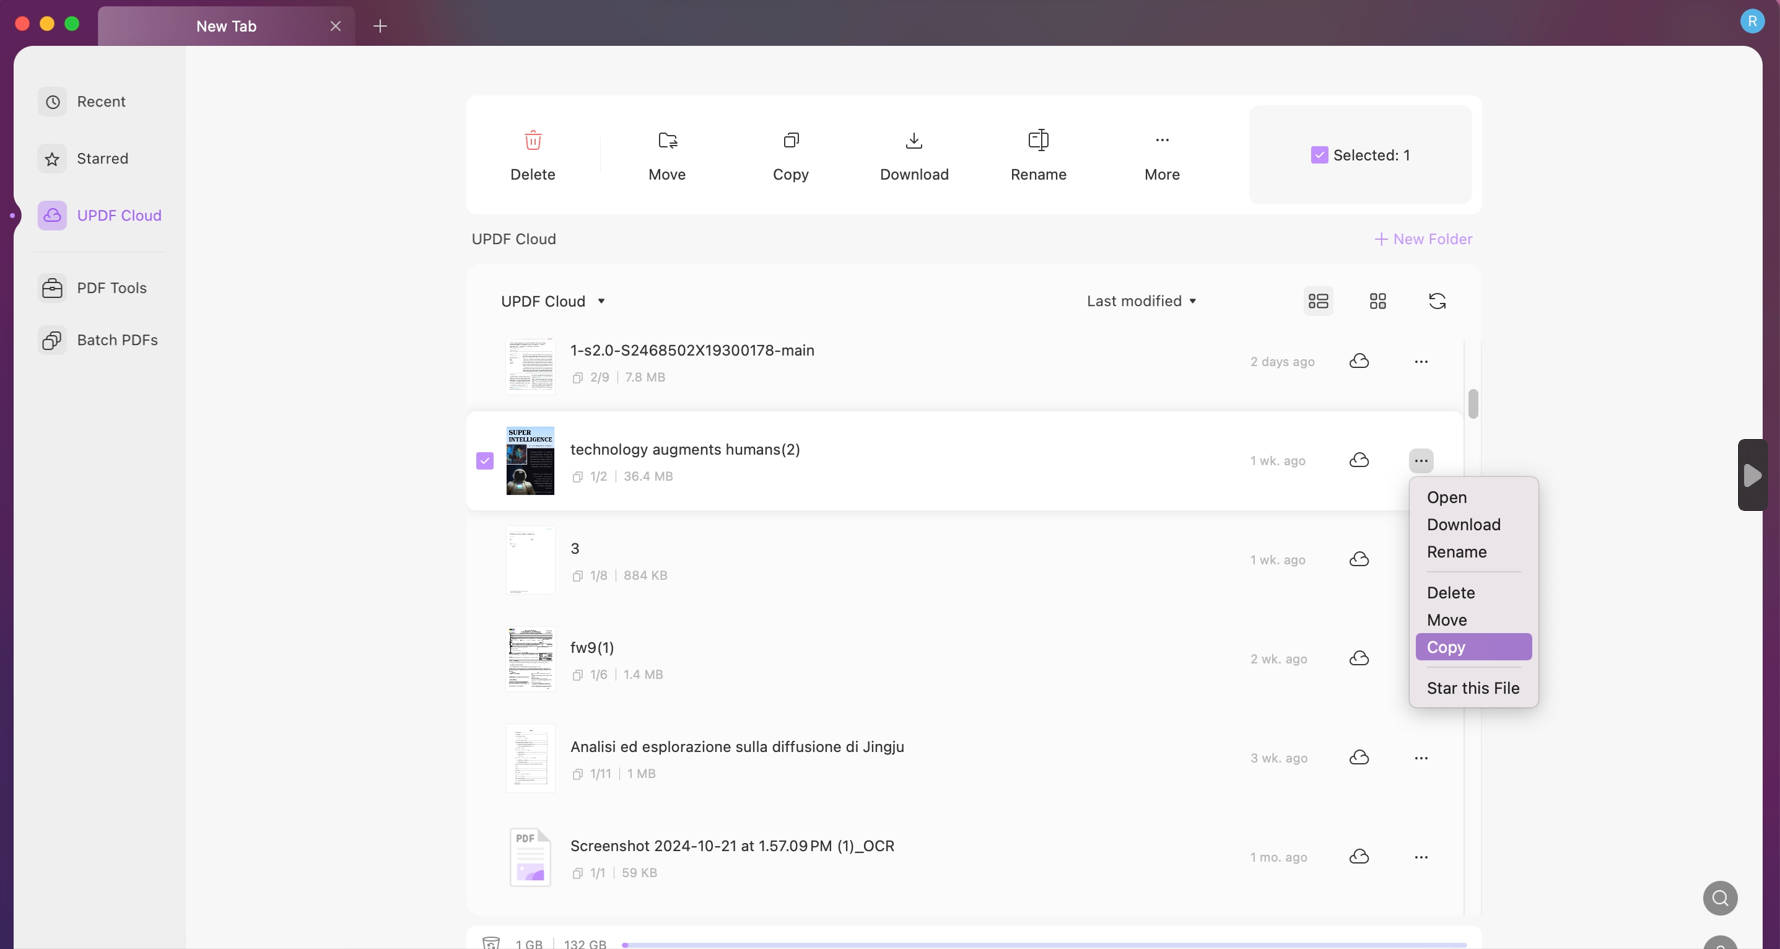Click thumbnail of file named 3
Screen dimensions: 1780x949
tap(530, 560)
